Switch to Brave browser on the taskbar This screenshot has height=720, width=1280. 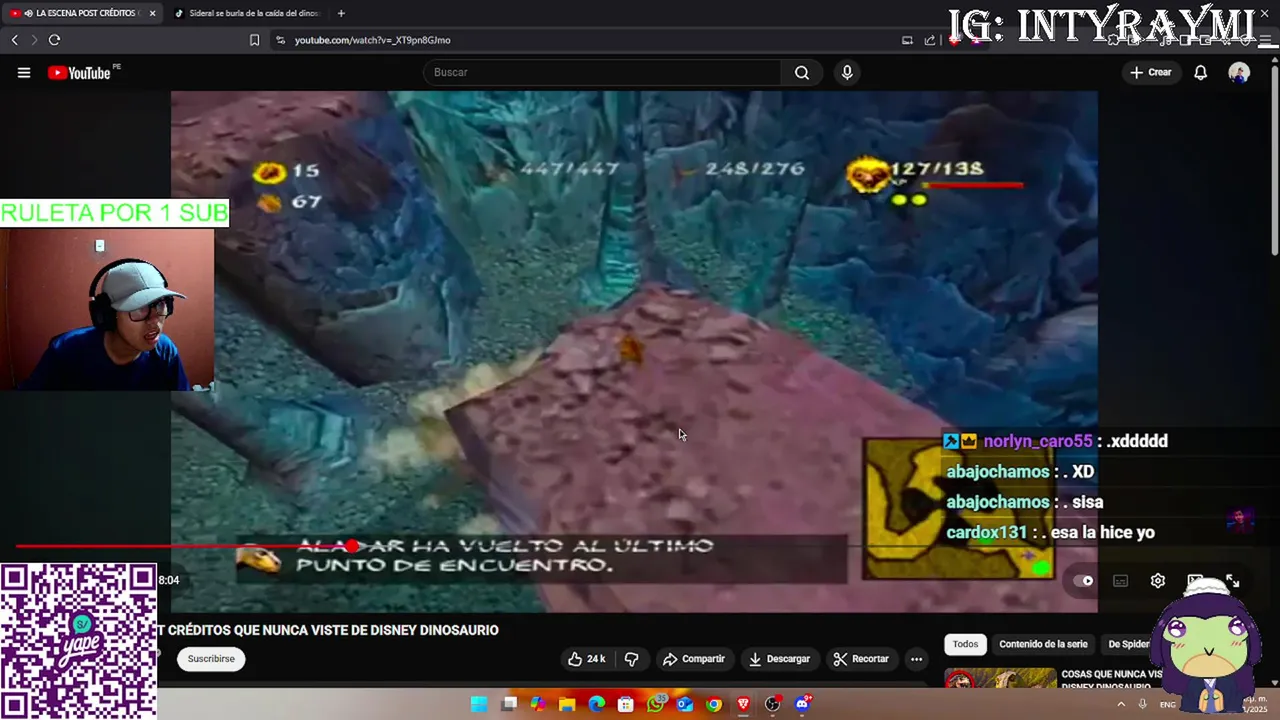743,704
